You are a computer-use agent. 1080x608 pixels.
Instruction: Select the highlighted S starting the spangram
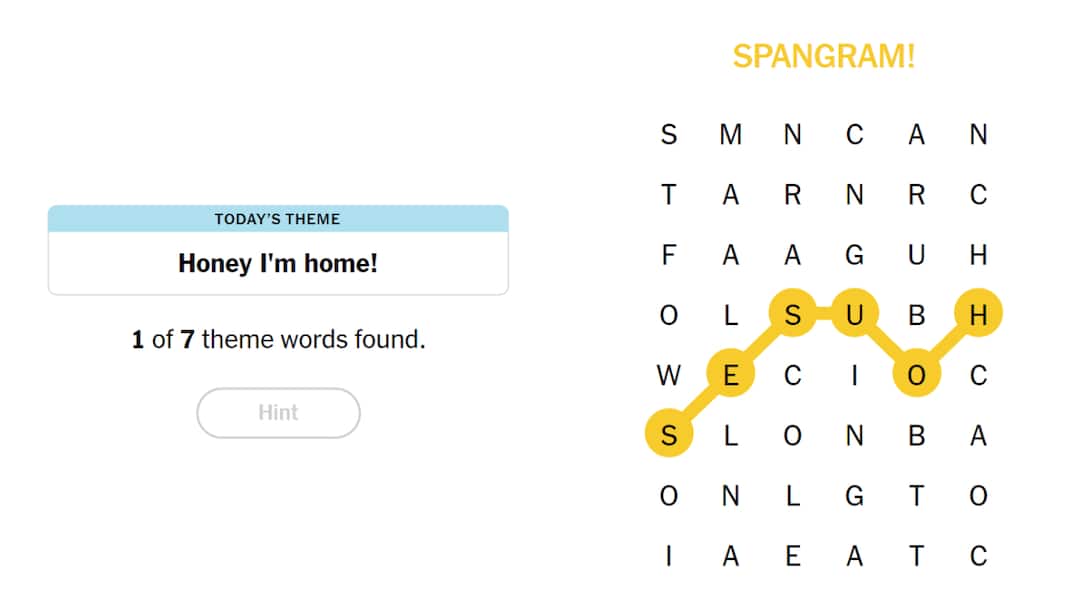pyautogui.click(x=669, y=435)
